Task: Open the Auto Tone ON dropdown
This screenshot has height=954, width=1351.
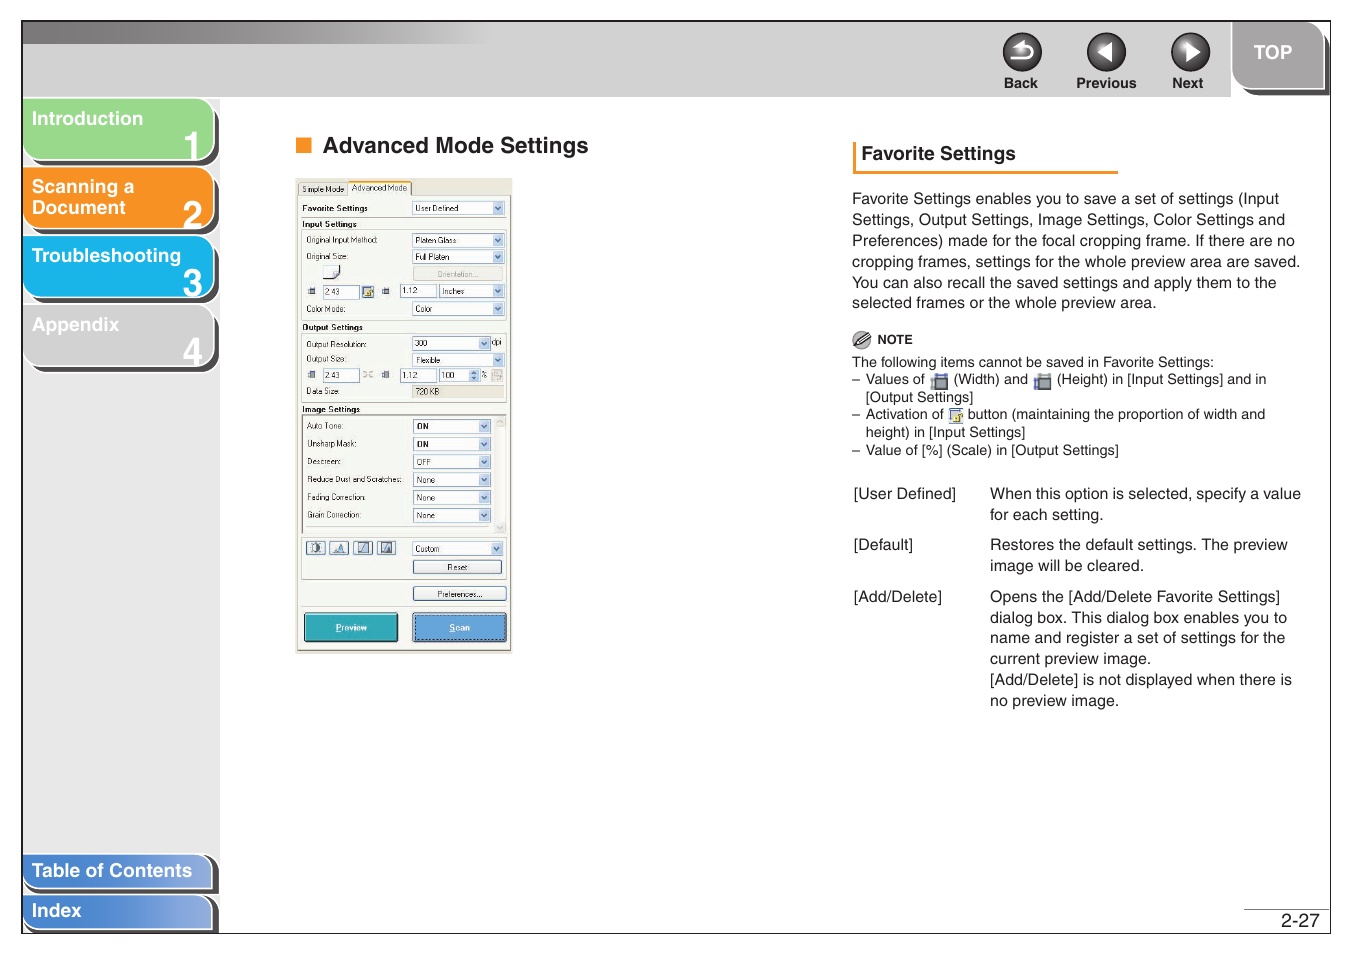Action: click(x=452, y=426)
